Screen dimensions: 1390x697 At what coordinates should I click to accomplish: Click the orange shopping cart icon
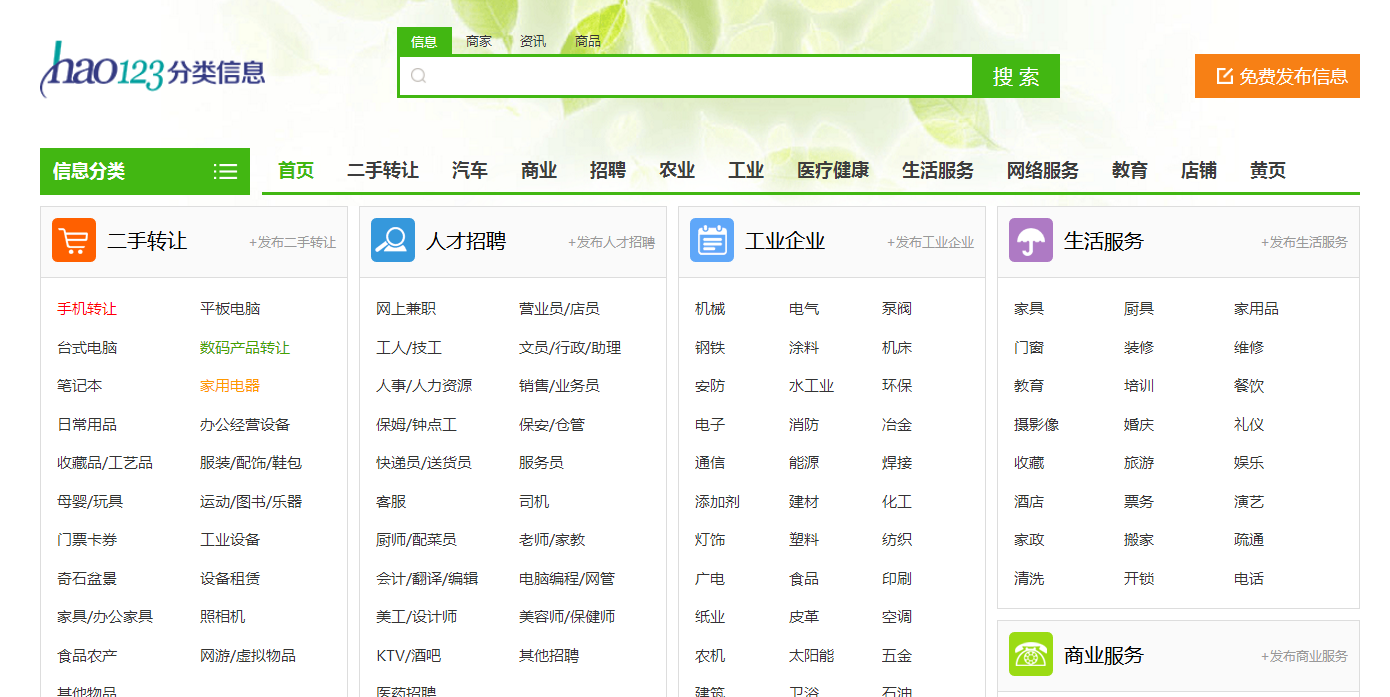pyautogui.click(x=74, y=240)
